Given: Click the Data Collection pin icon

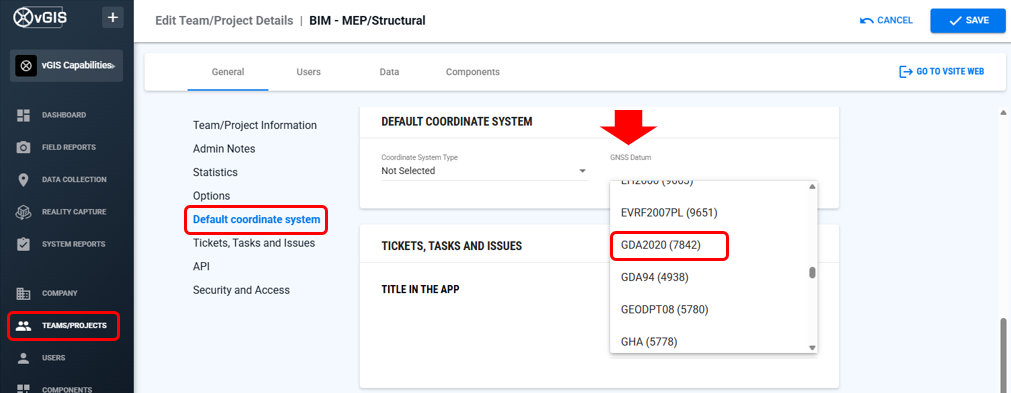Looking at the screenshot, I should click(x=24, y=180).
